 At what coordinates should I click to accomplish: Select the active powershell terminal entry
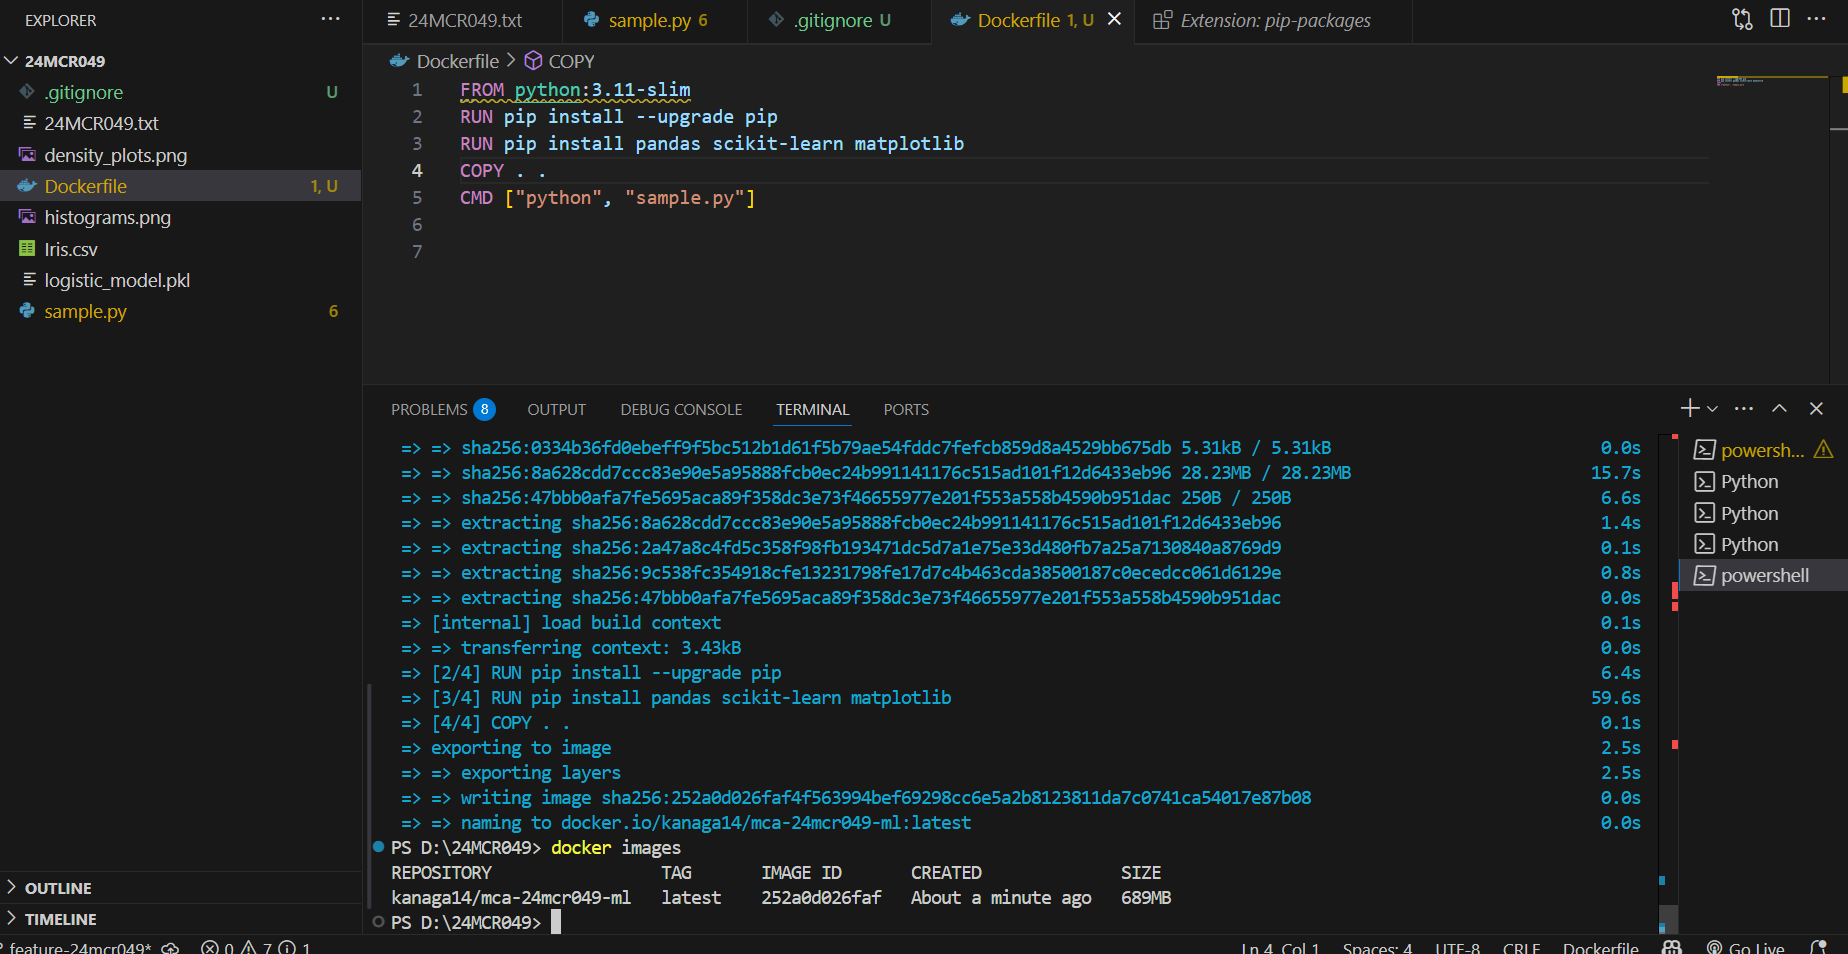coord(1763,575)
